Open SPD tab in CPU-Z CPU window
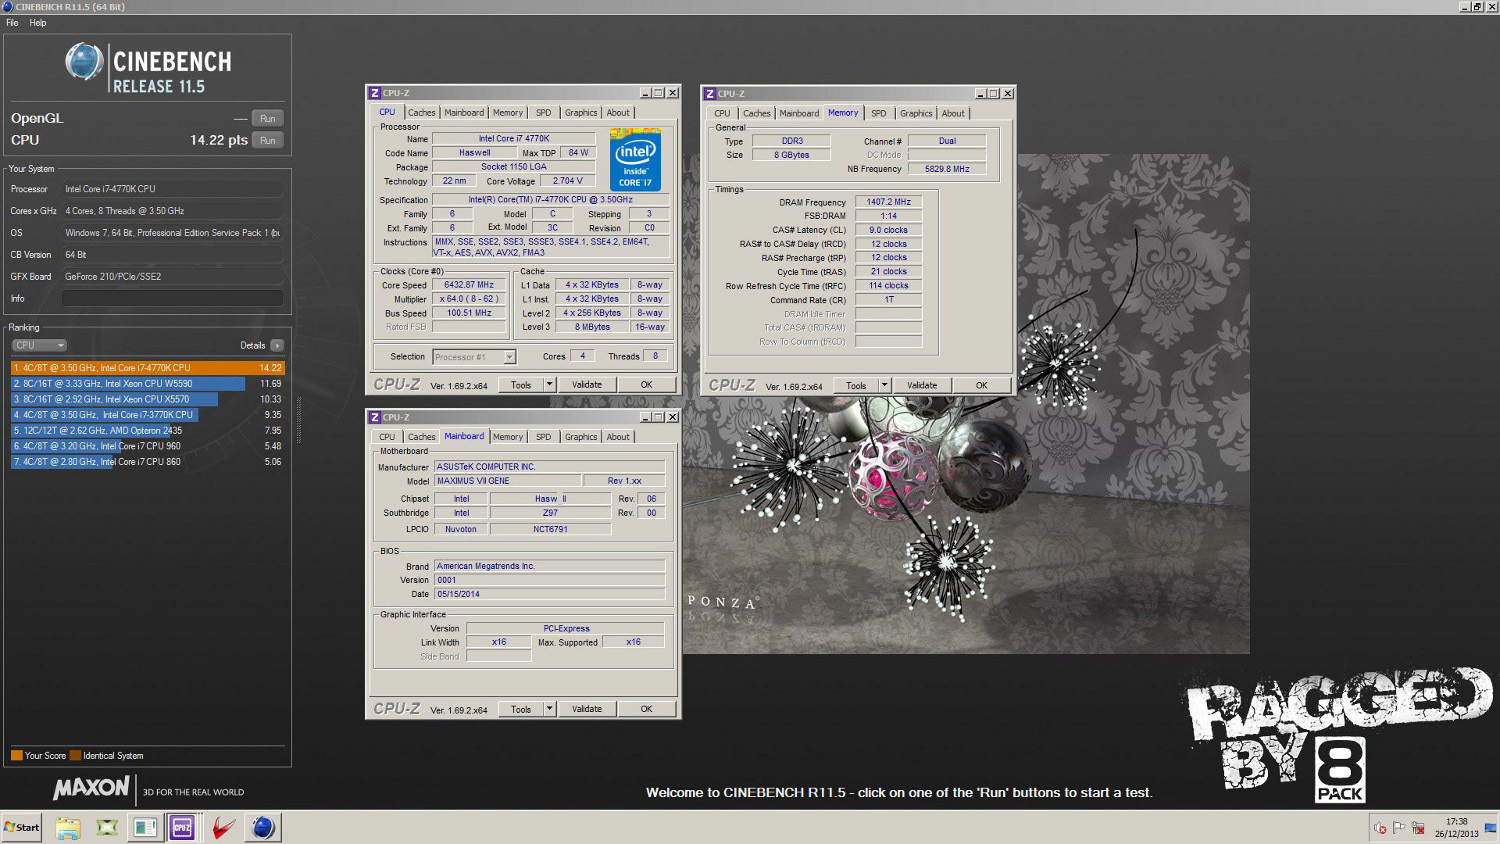The height and width of the screenshot is (844, 1500). click(x=543, y=113)
